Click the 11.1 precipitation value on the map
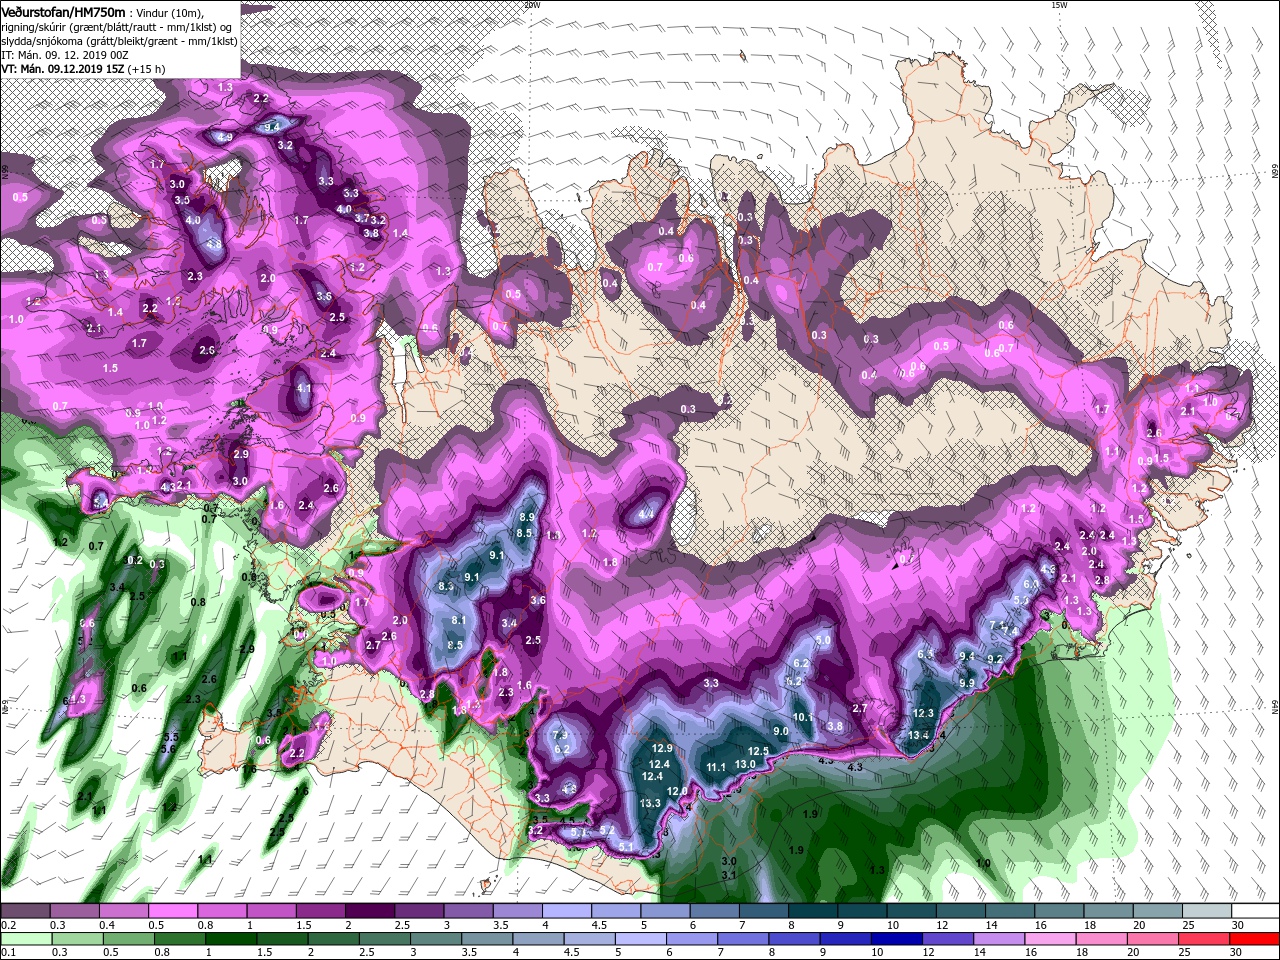This screenshot has height=960, width=1280. pyautogui.click(x=716, y=767)
